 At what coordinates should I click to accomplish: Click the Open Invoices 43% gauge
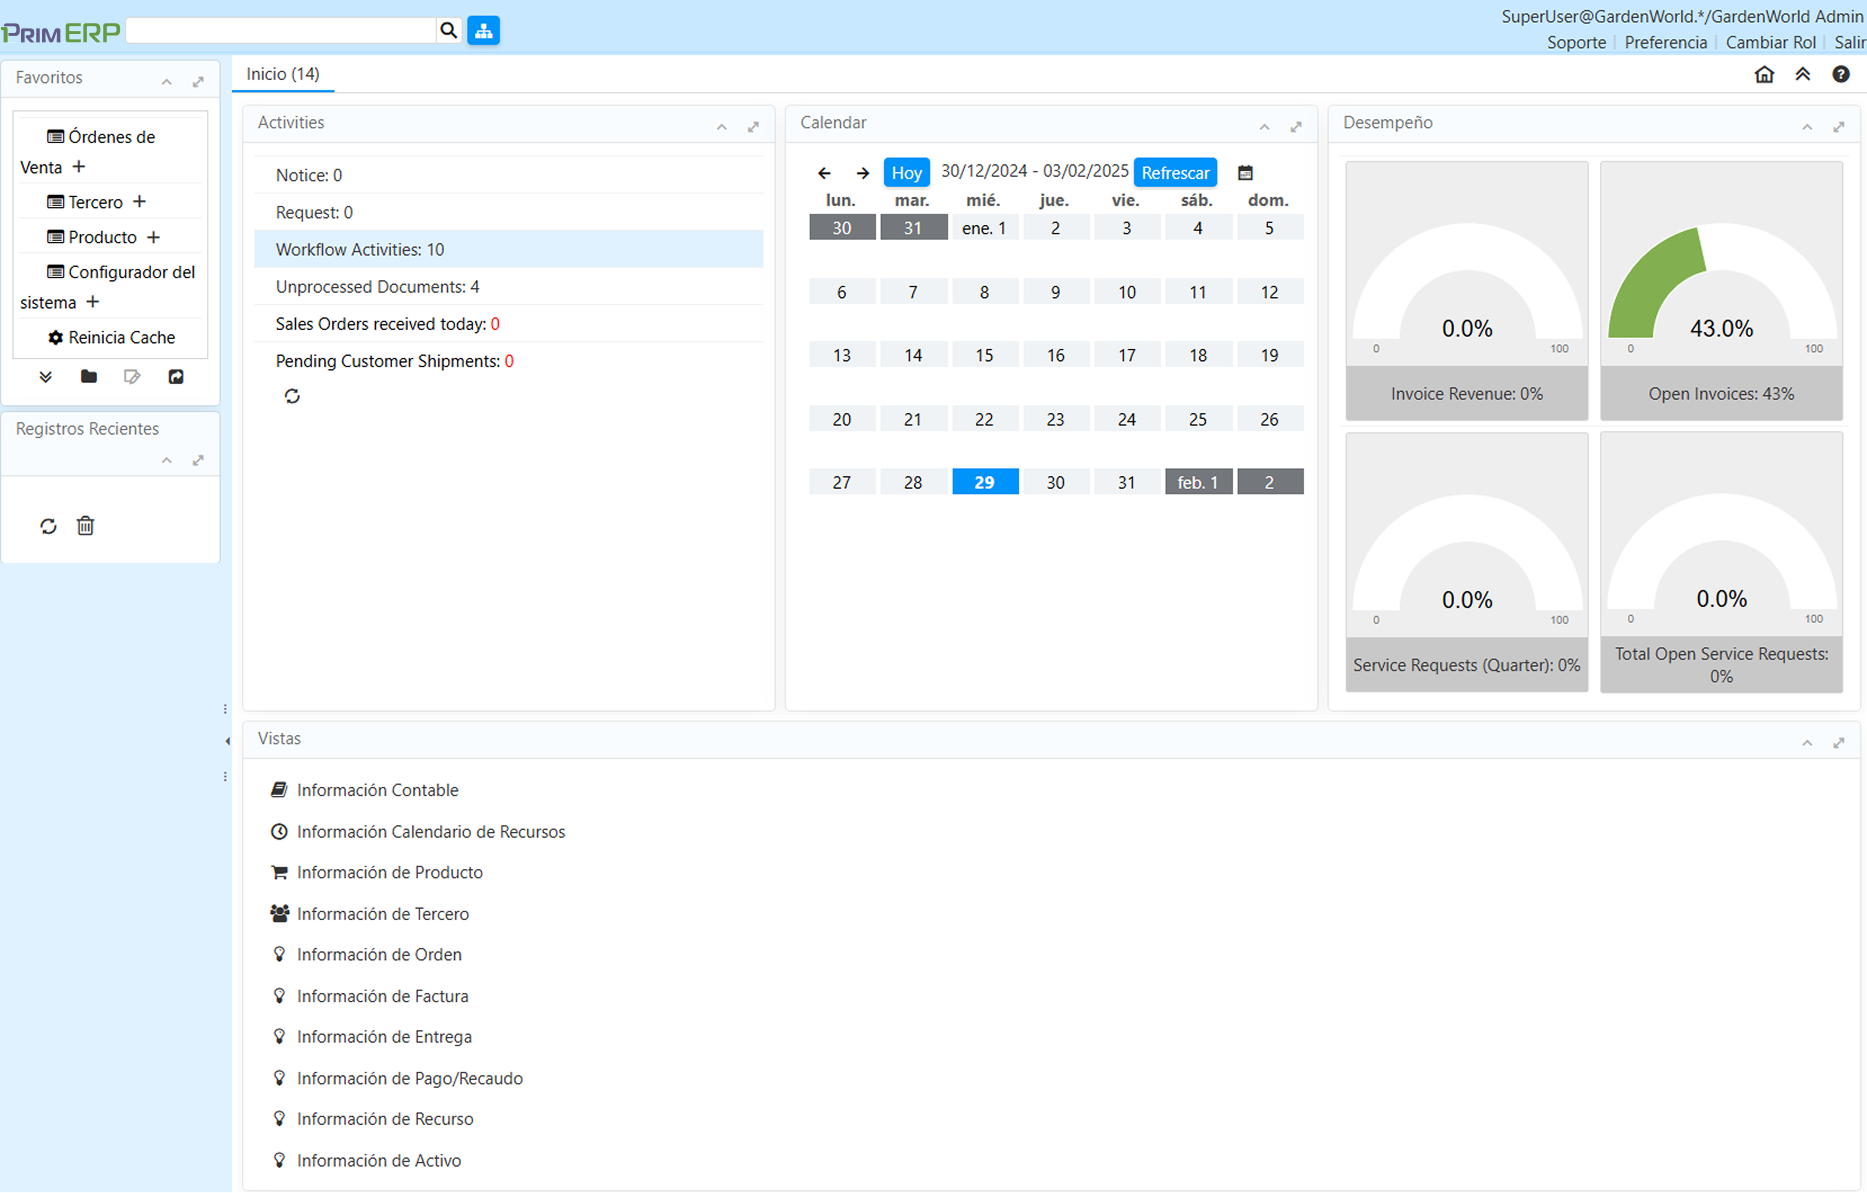coord(1720,290)
